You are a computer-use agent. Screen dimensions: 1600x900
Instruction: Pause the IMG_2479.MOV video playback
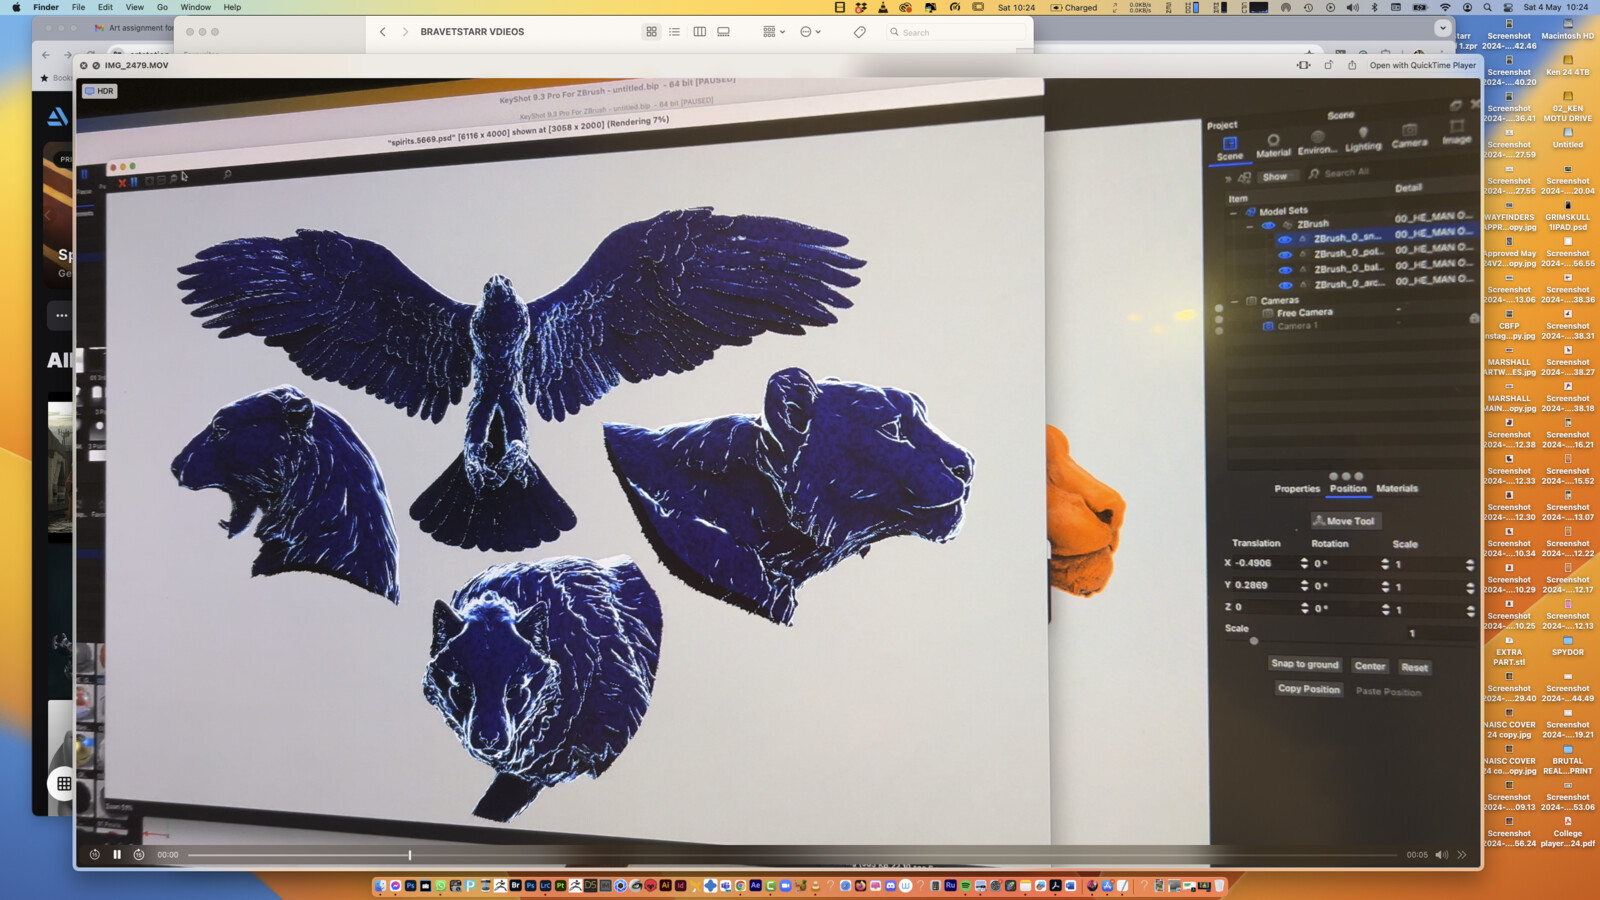point(117,854)
